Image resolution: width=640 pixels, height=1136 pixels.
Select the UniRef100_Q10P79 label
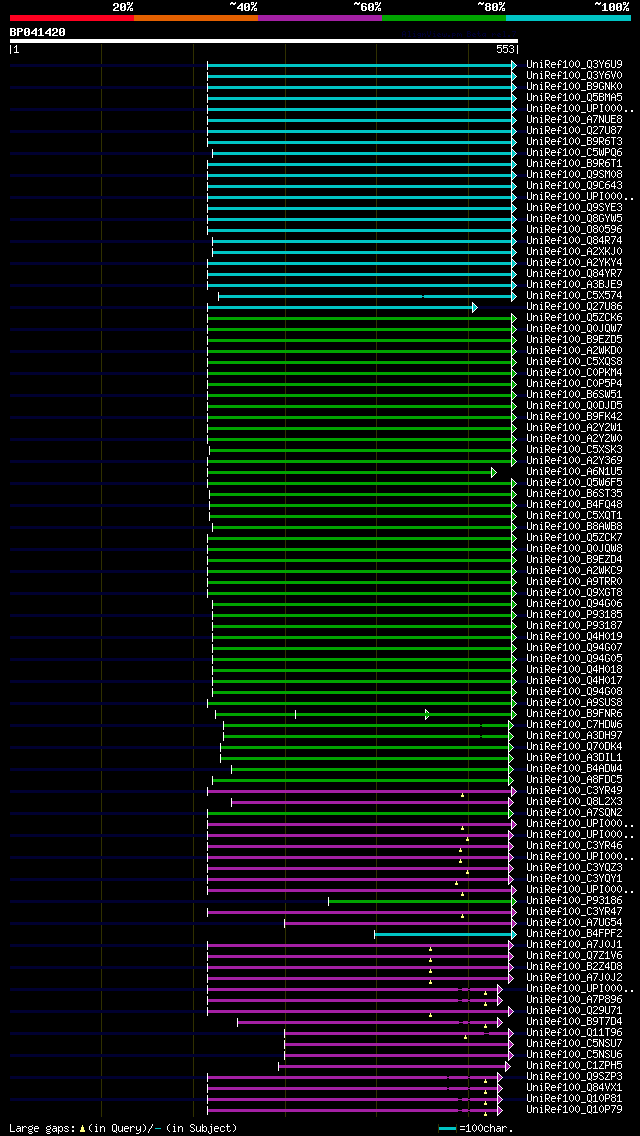tap(574, 1108)
